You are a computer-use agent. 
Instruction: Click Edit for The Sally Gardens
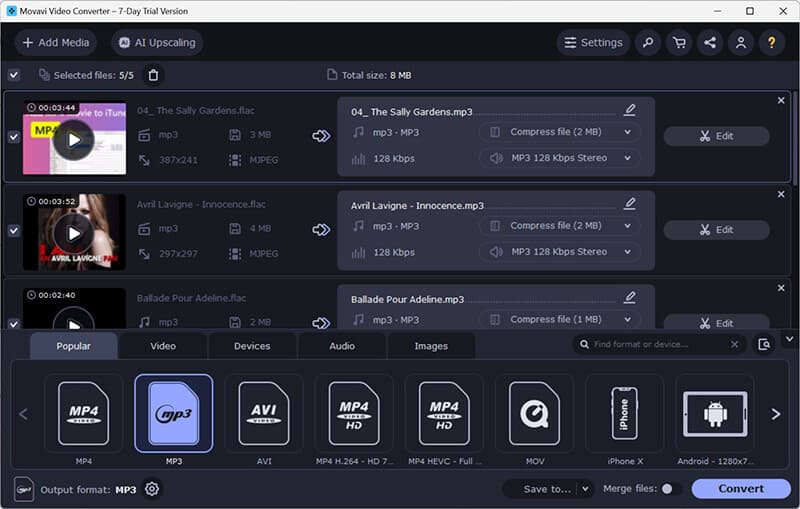[x=717, y=136]
